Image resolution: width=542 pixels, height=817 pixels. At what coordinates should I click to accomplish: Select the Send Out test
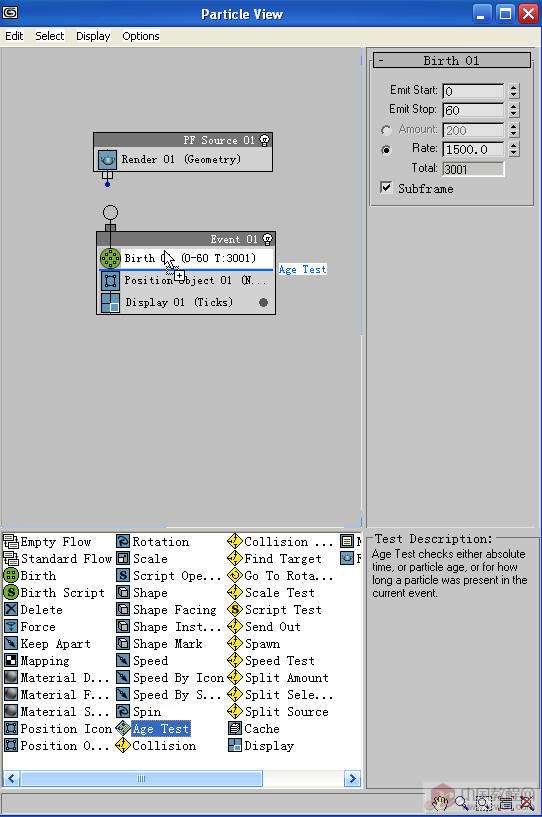coord(265,627)
